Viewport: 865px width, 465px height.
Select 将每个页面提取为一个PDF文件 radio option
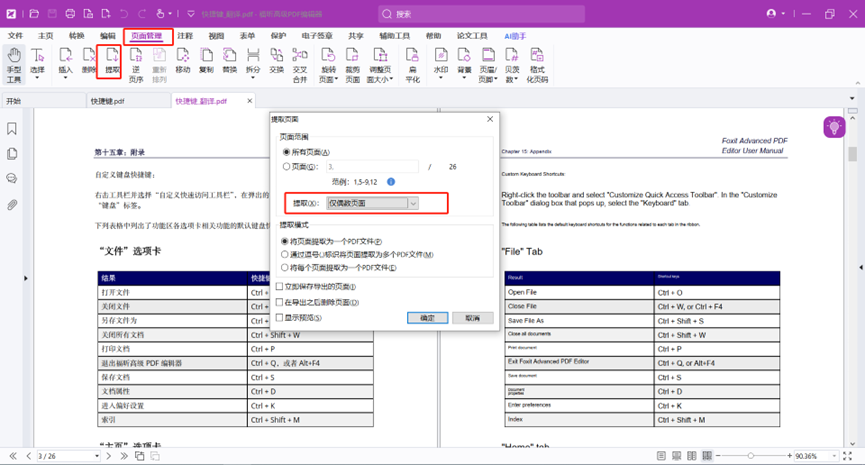(x=285, y=268)
